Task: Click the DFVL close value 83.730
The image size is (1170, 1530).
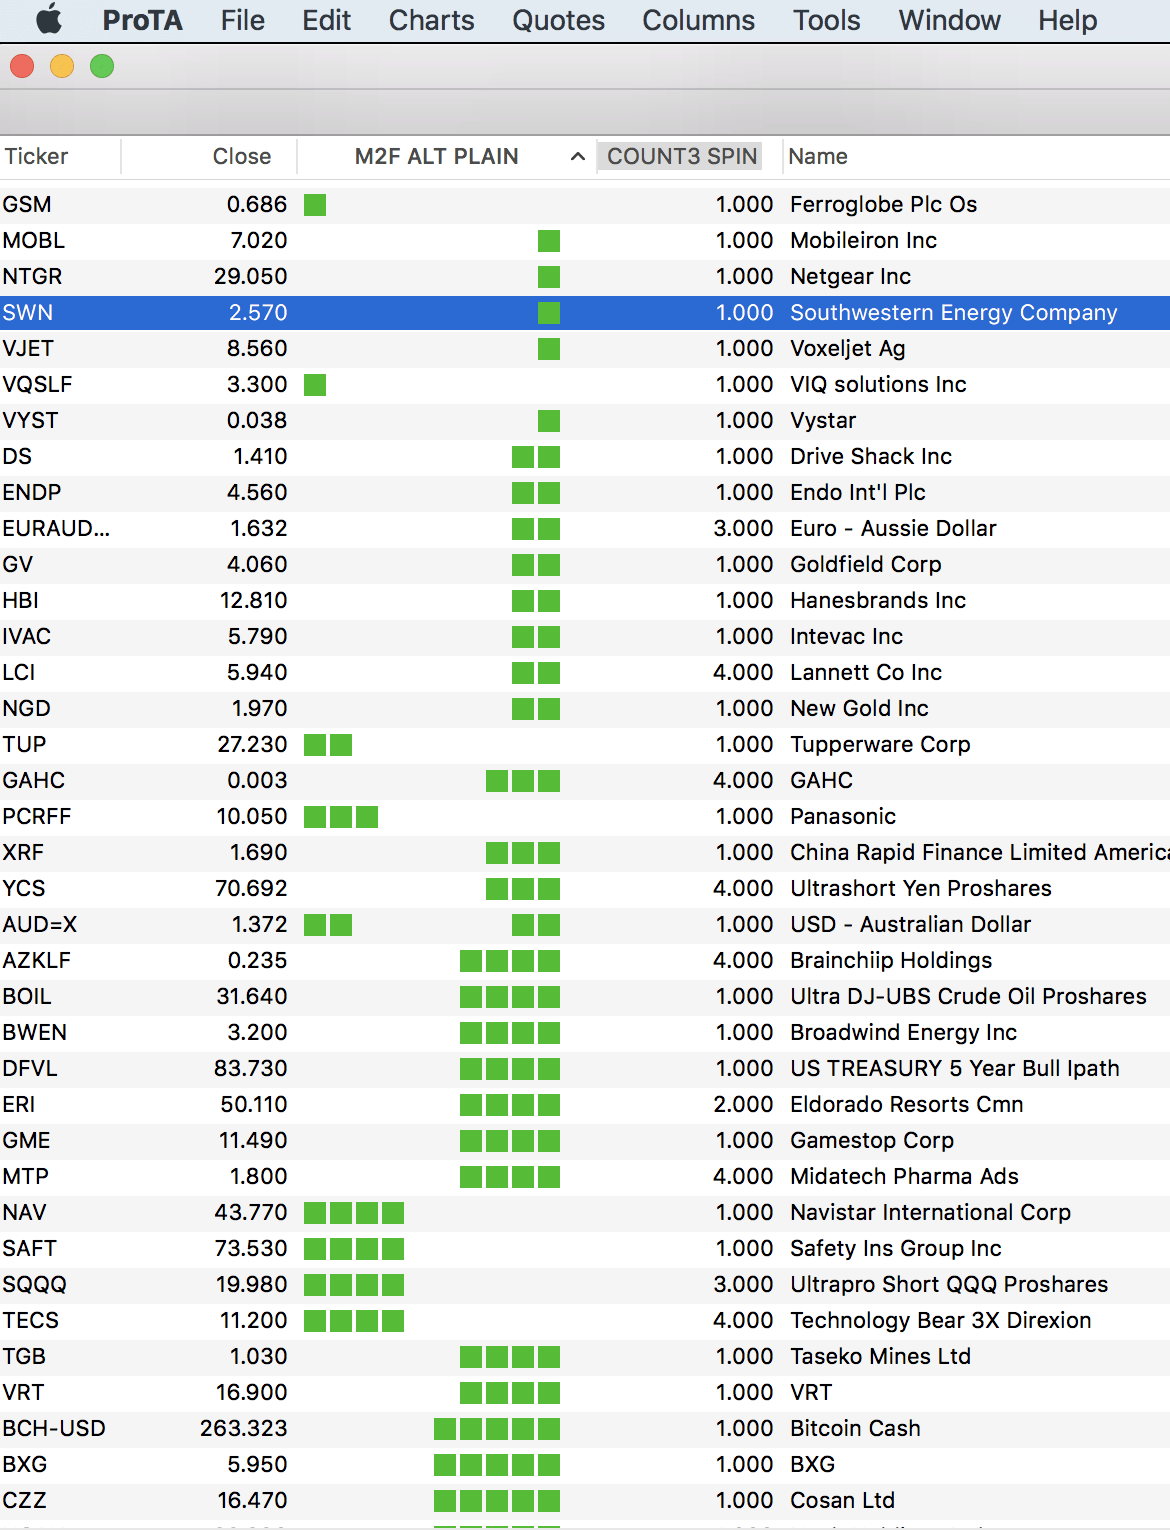Action: (x=250, y=1069)
